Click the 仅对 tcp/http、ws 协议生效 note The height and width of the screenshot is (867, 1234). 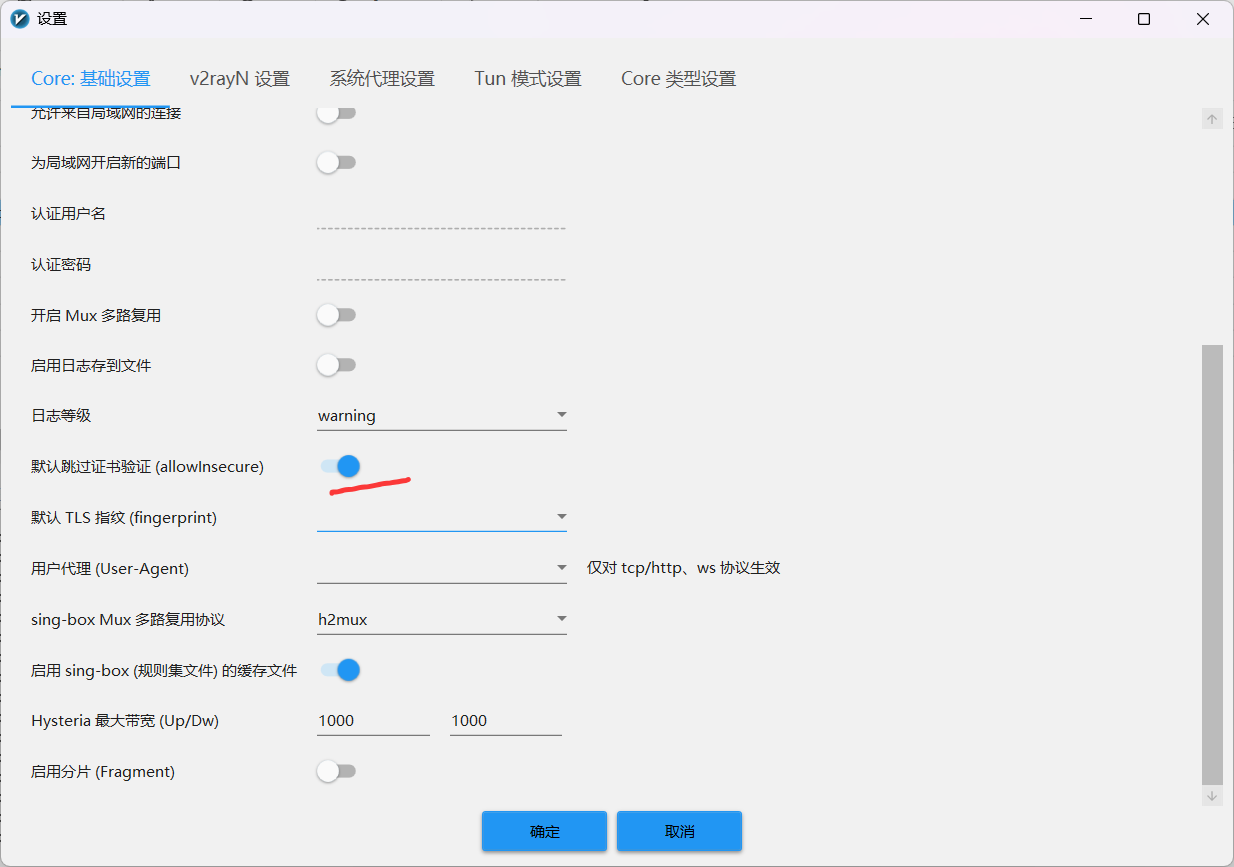tap(684, 568)
